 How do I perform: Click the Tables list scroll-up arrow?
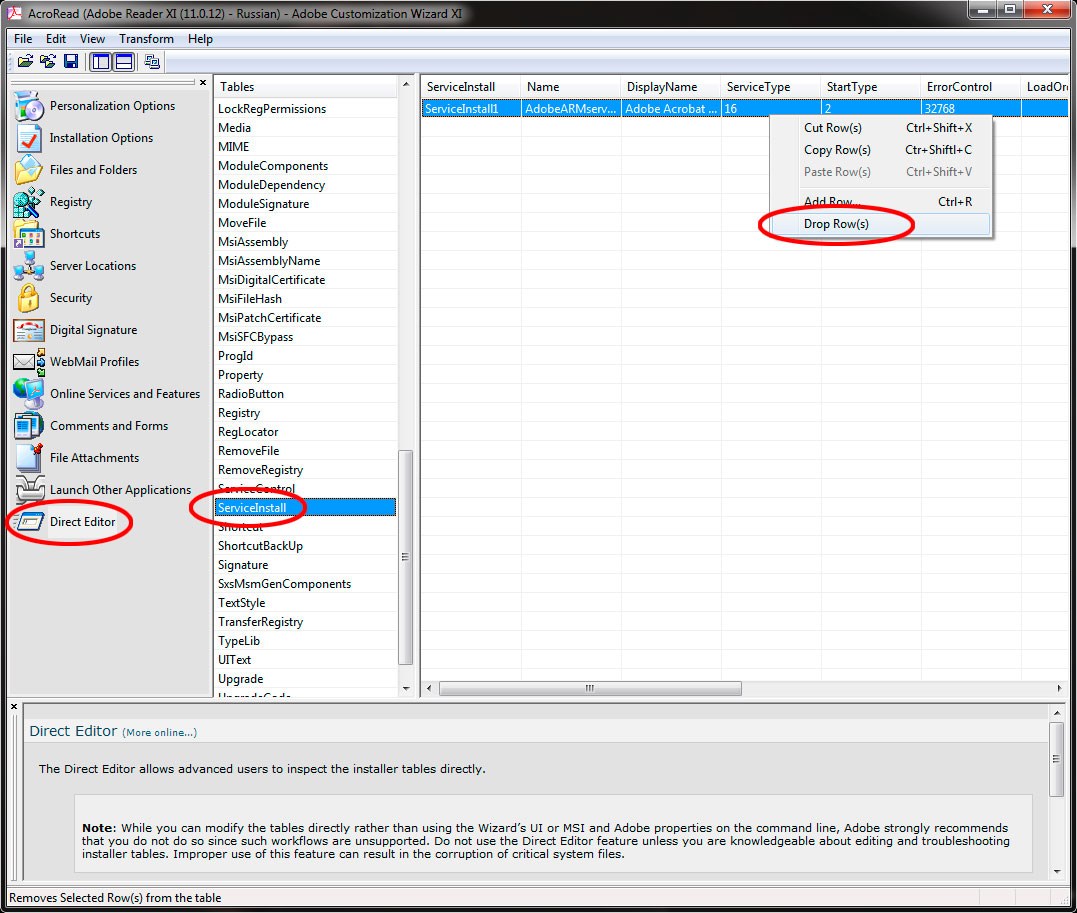tap(406, 84)
